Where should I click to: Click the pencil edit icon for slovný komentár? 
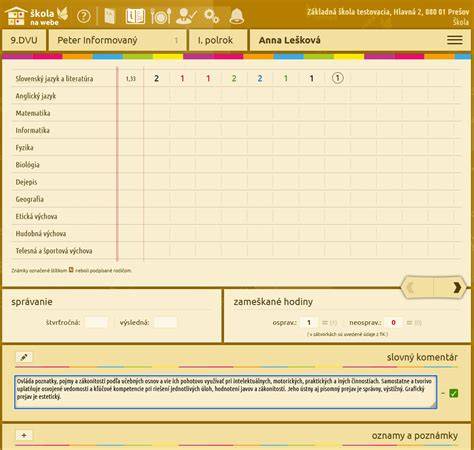[24, 357]
